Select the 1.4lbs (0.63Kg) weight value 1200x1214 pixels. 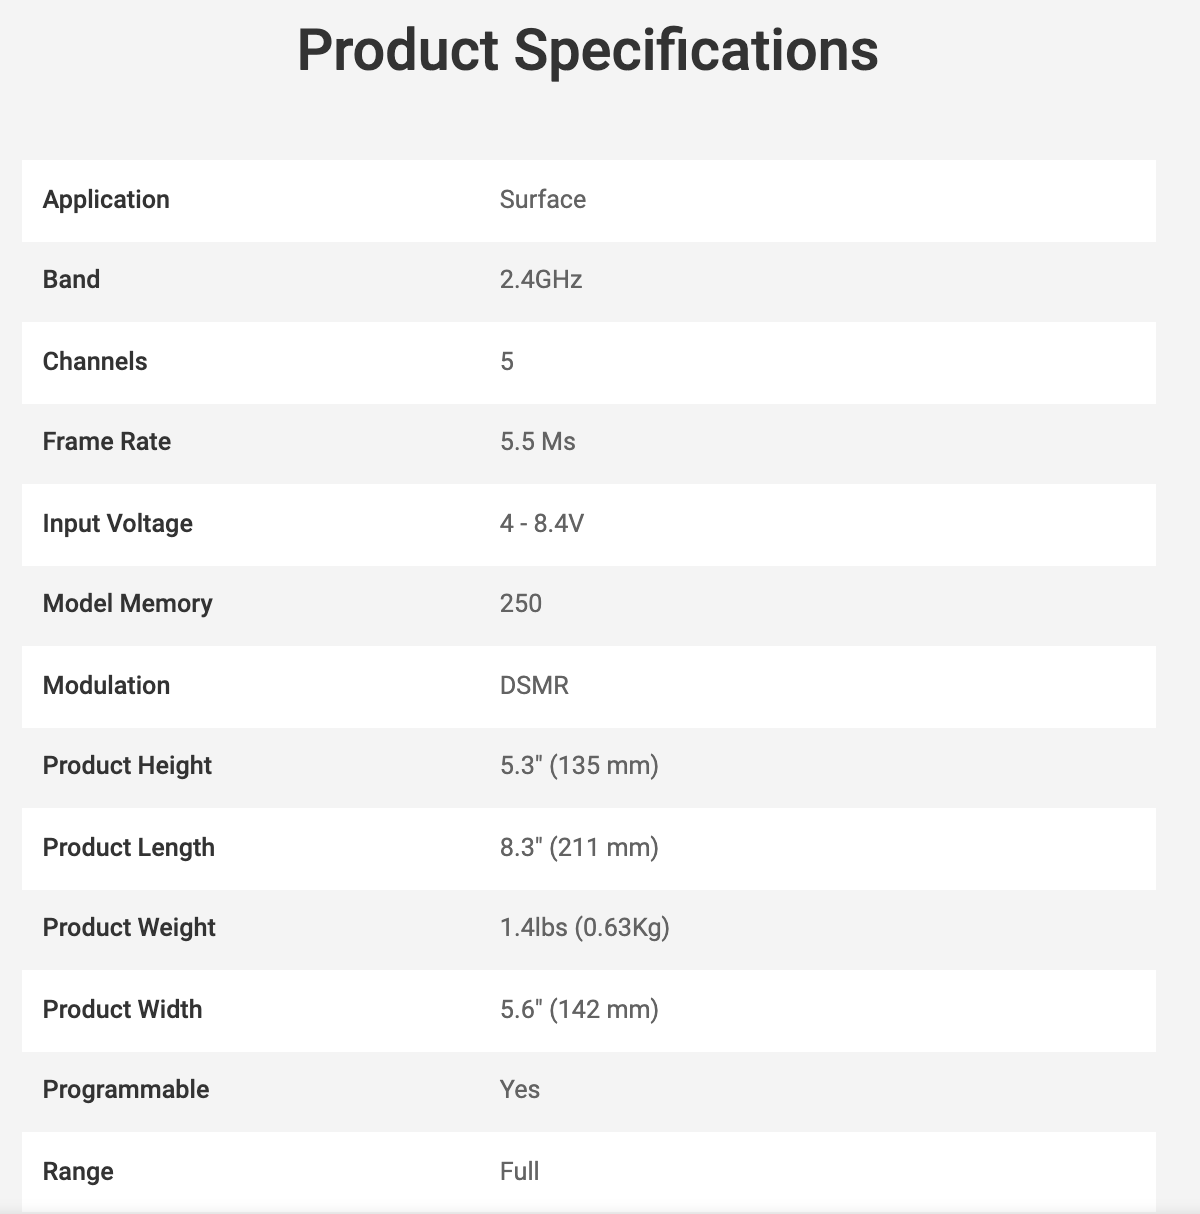coord(584,928)
